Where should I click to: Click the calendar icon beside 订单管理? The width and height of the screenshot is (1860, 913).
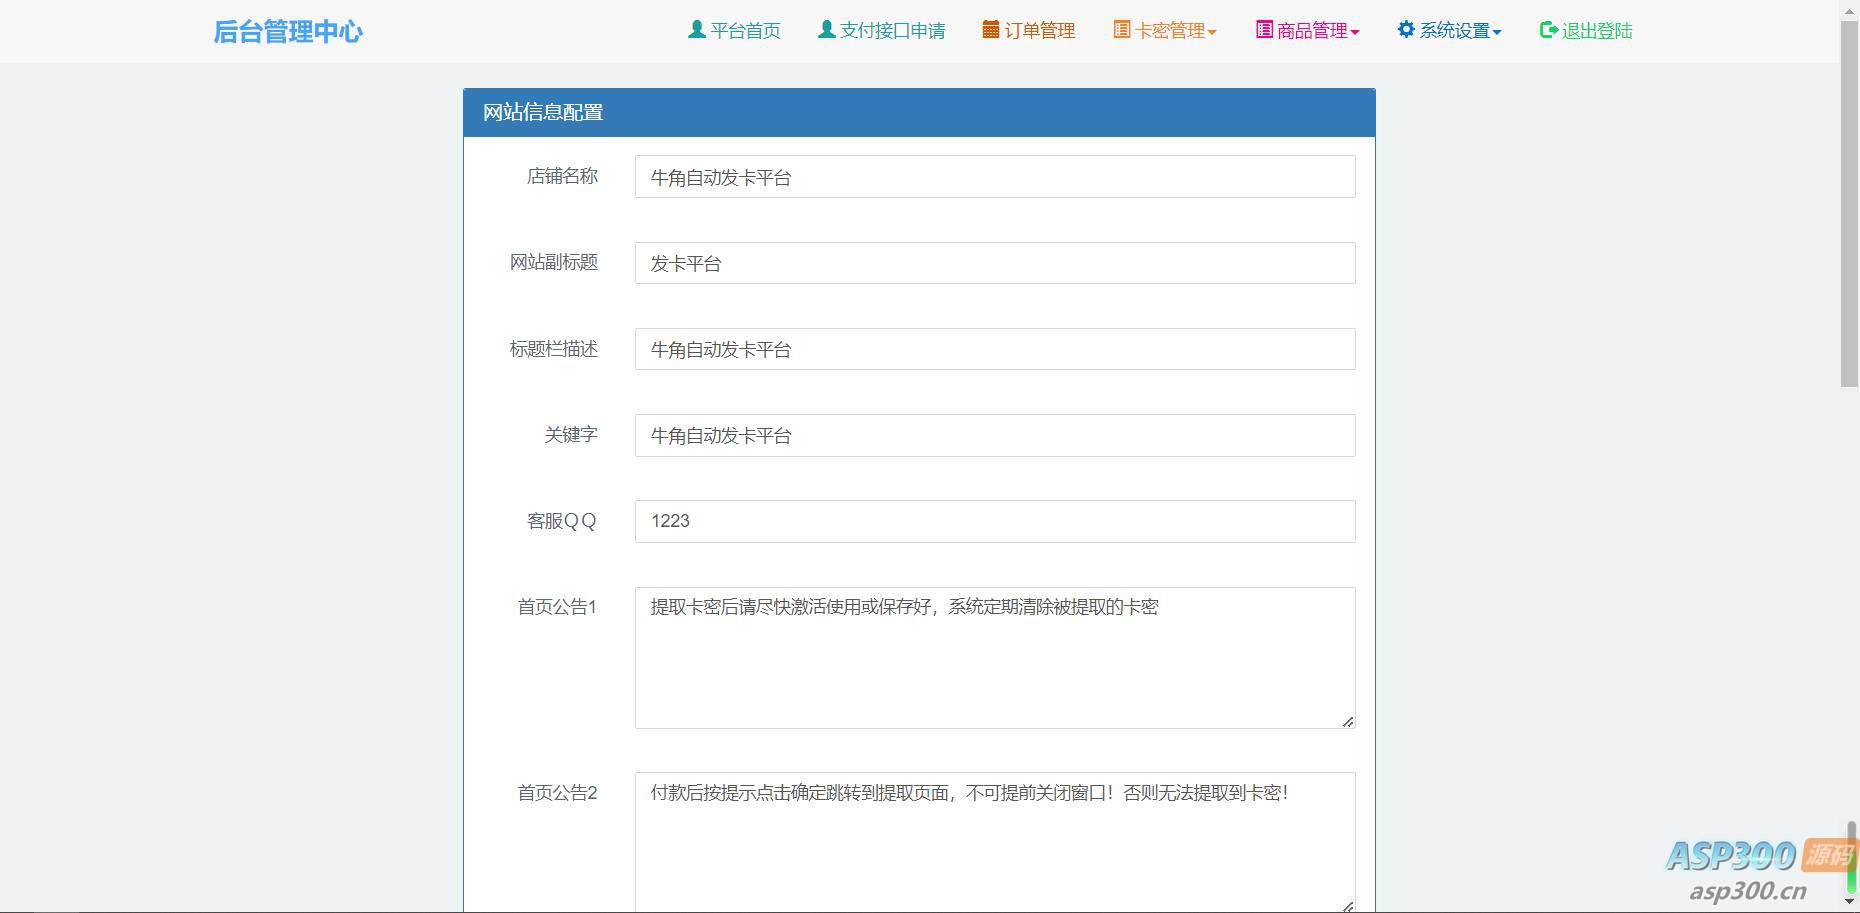point(990,30)
